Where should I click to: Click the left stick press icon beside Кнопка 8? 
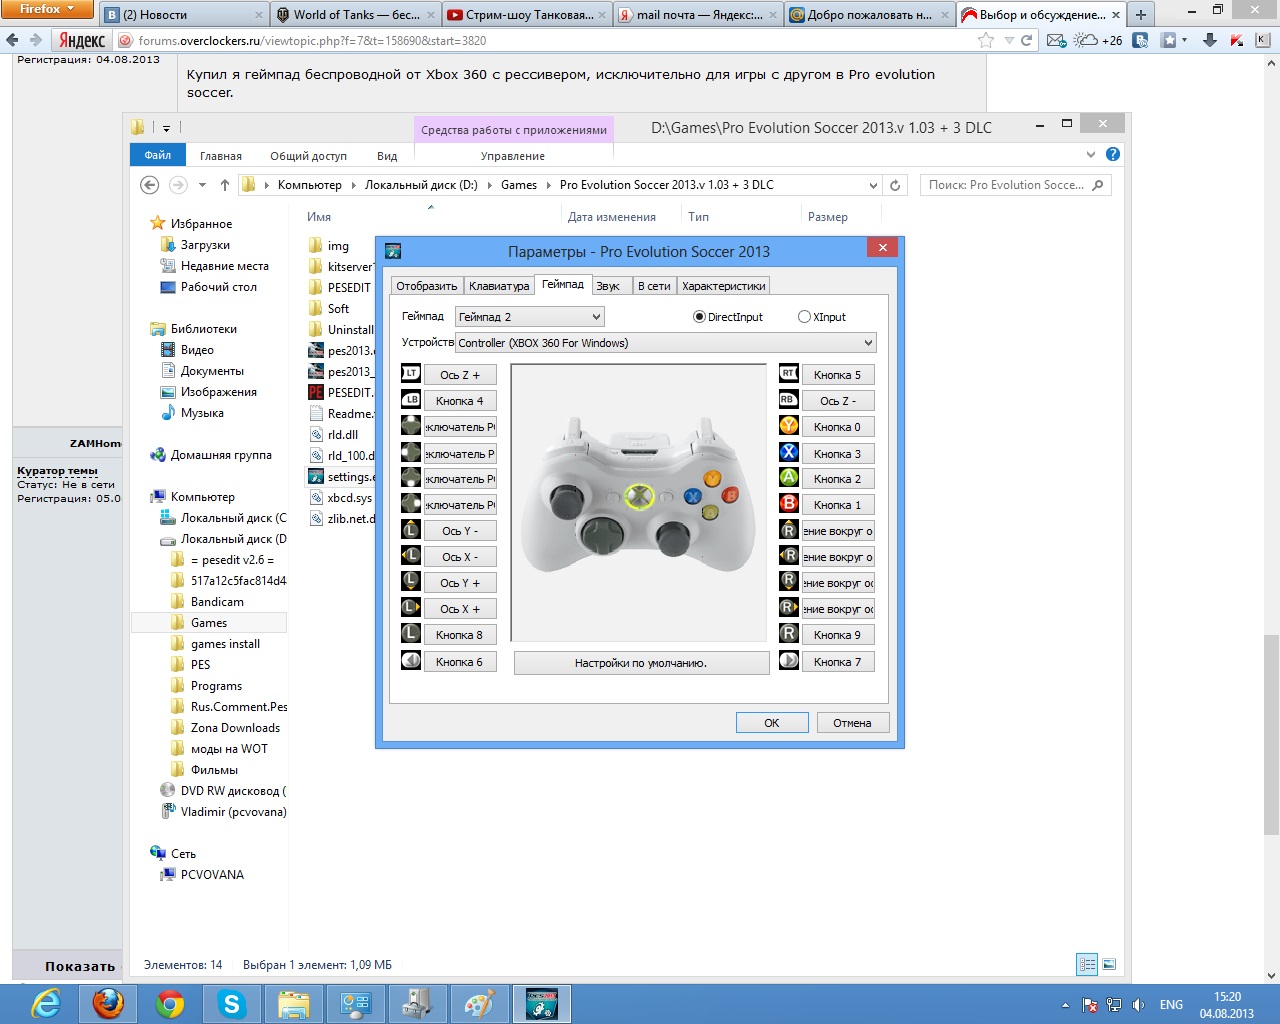411,634
